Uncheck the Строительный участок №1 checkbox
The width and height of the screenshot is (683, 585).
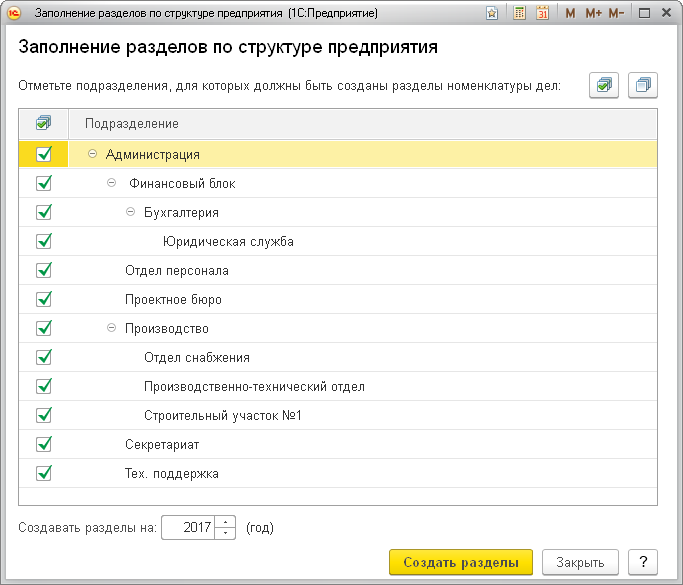pos(44,415)
